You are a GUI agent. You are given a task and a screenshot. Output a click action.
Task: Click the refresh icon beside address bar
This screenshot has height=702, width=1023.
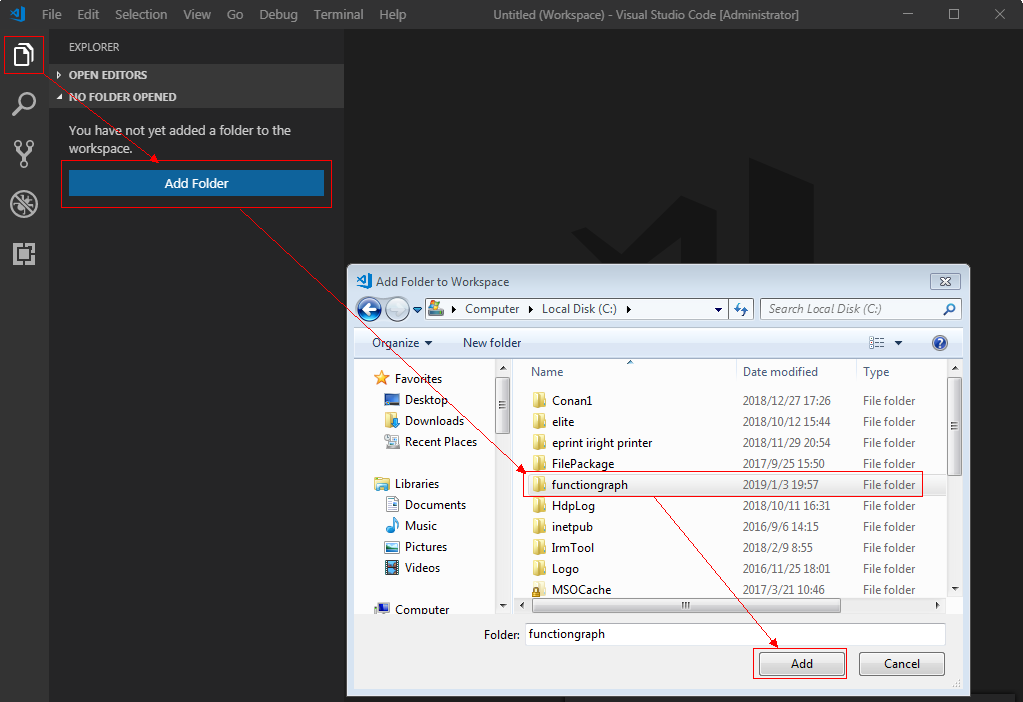tap(741, 309)
